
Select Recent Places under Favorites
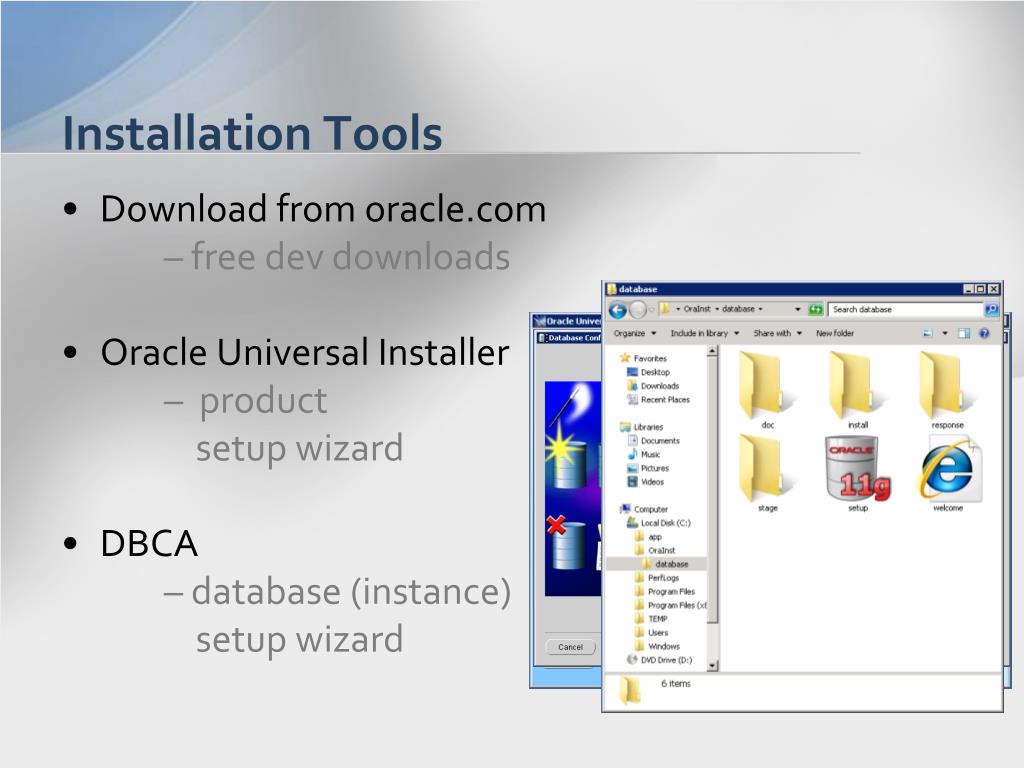(x=658, y=400)
